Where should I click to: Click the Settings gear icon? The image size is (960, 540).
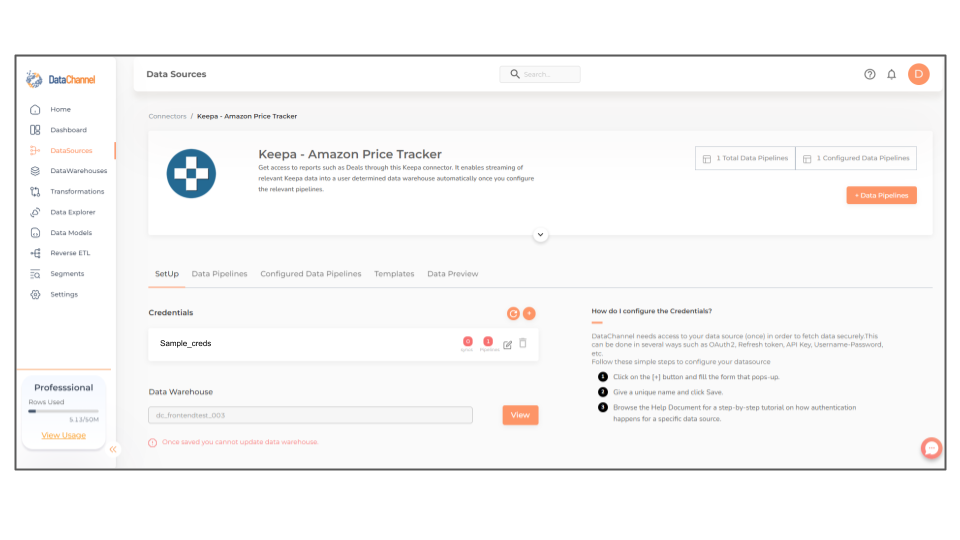click(x=35, y=294)
